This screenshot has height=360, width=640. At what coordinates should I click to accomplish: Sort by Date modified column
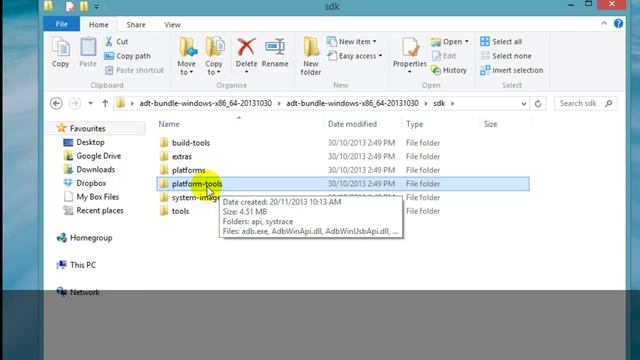352,124
